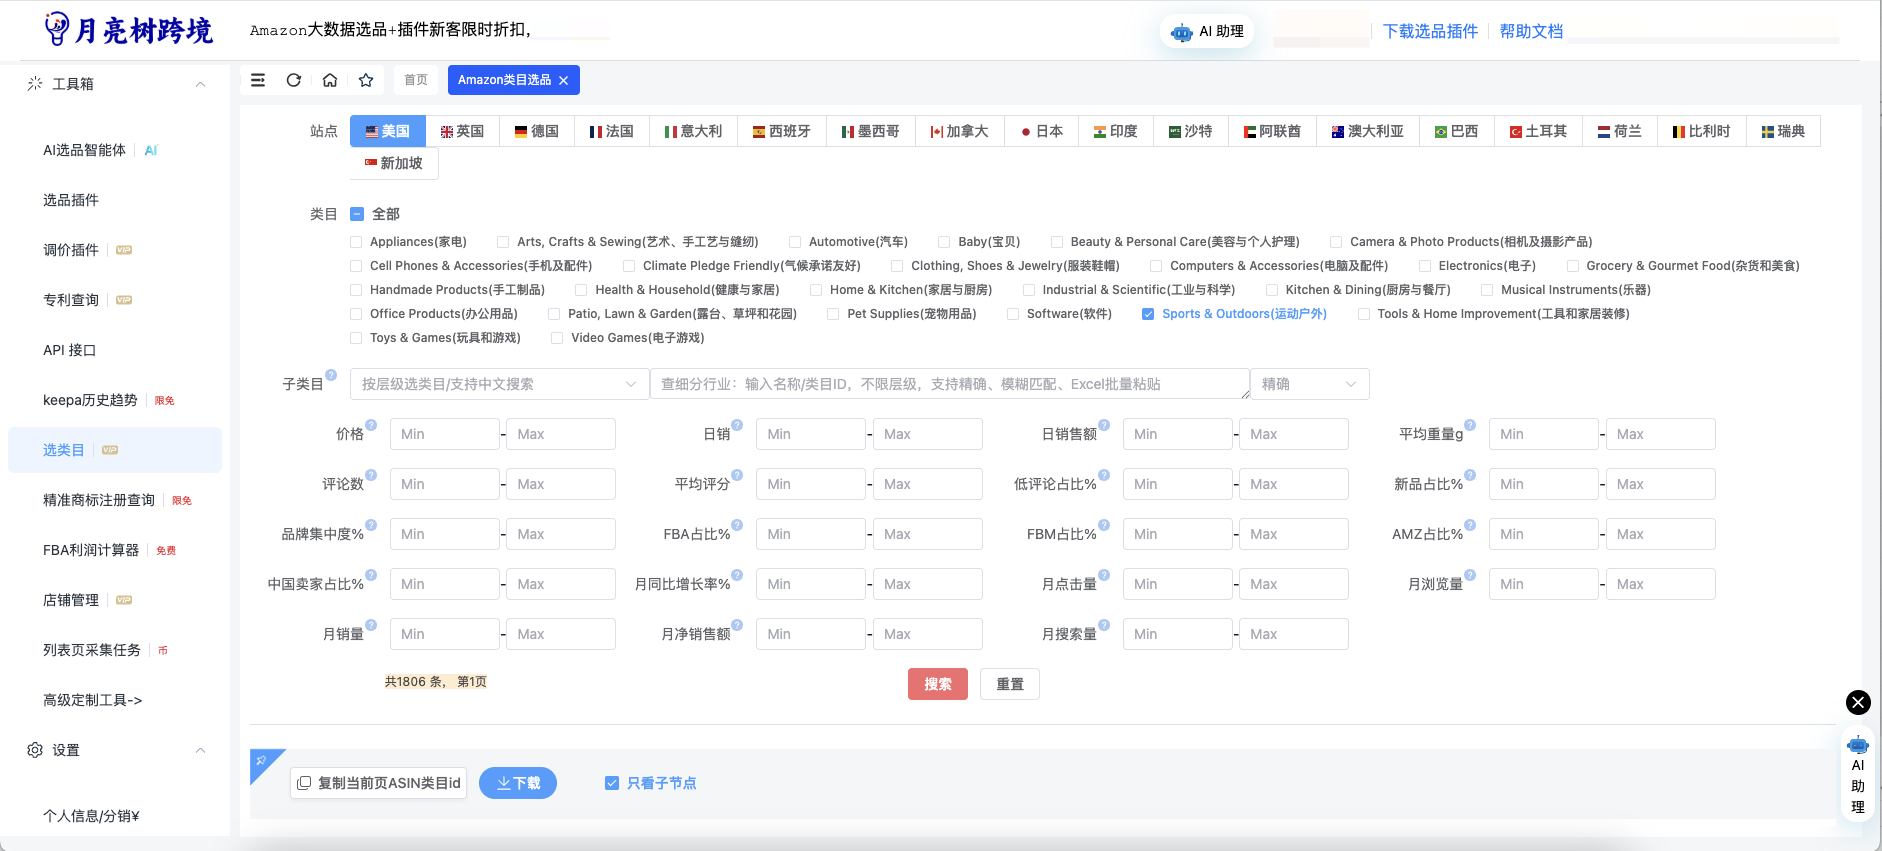
Task: Open keepa历史趋势 in sidebar
Action: click(x=90, y=400)
